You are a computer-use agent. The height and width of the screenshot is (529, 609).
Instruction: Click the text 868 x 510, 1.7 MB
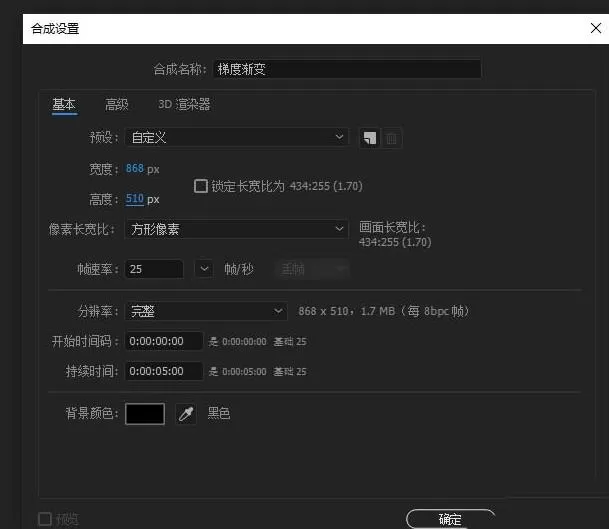point(346,311)
